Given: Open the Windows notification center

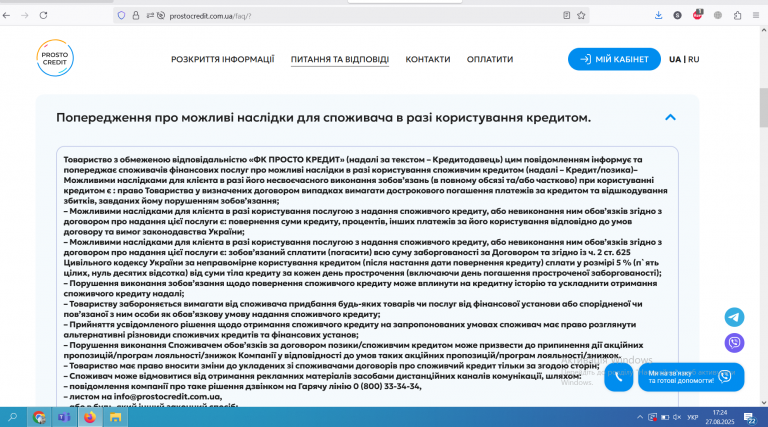Looking at the screenshot, I should pos(750,418).
